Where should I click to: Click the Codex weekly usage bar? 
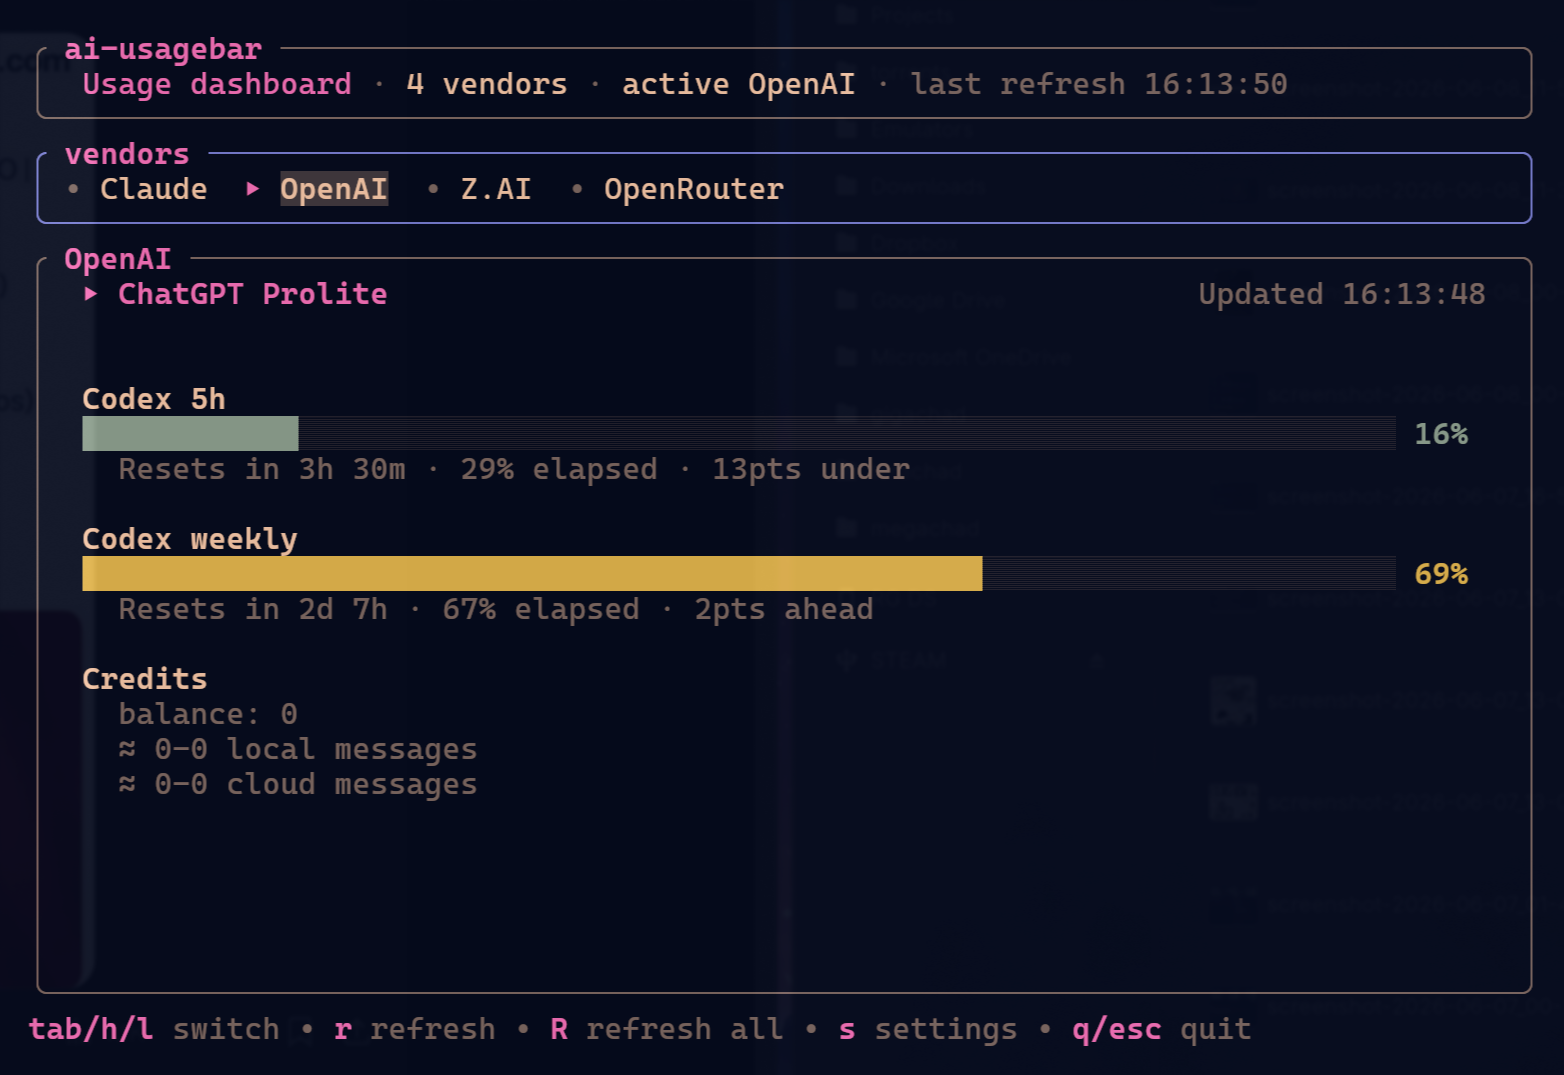(x=738, y=573)
